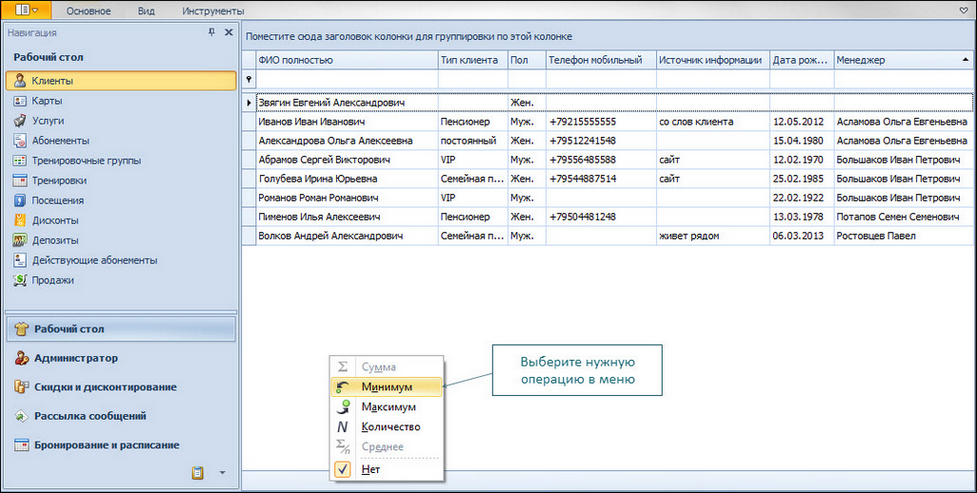Close the Навигация panel

[229, 32]
